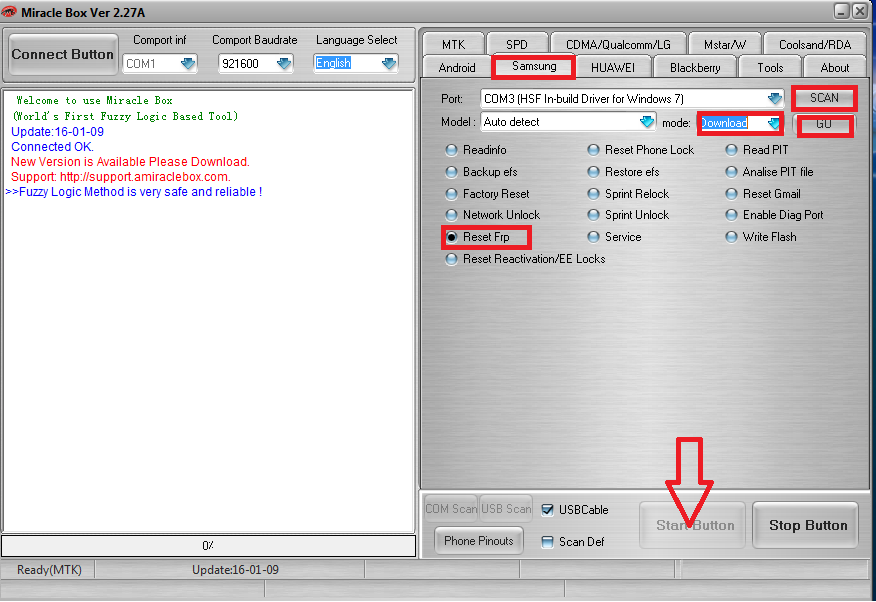This screenshot has height=602, width=876.
Task: Open the Blackberry tab
Action: [695, 68]
